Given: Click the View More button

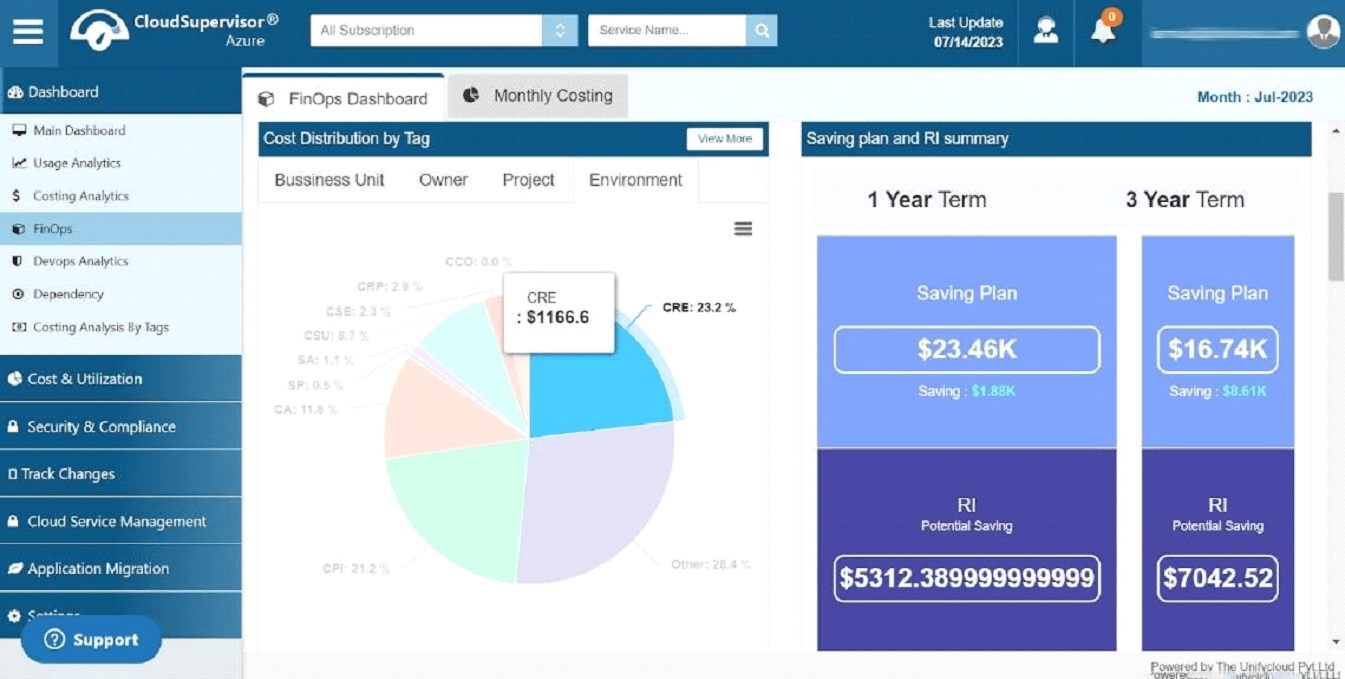Looking at the screenshot, I should pyautogui.click(x=725, y=139).
